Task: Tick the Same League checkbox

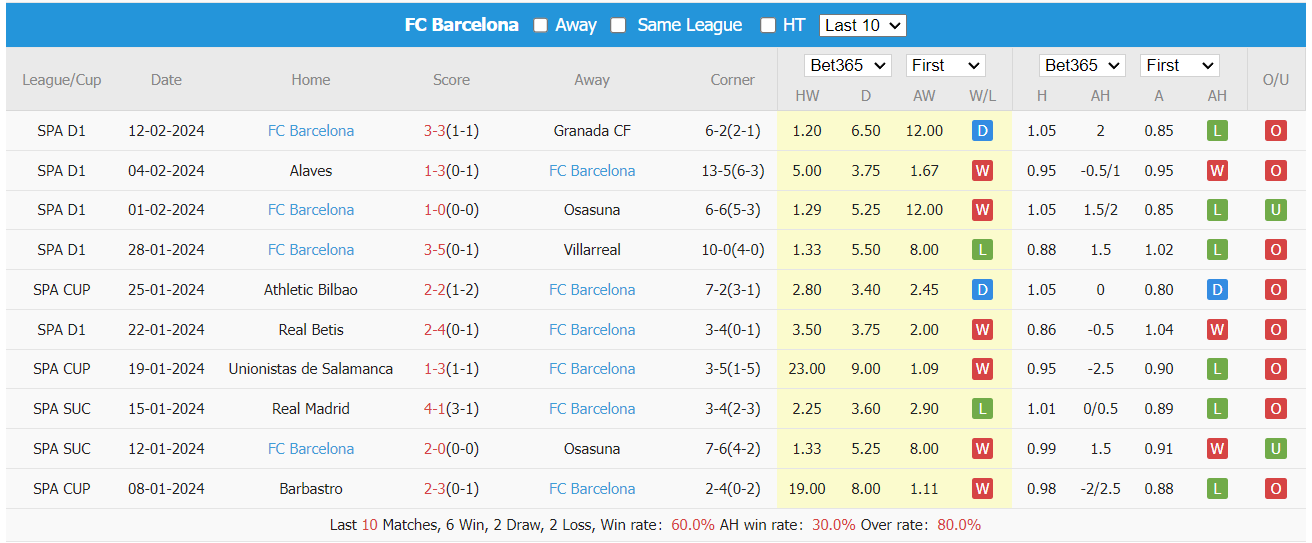Action: [619, 25]
